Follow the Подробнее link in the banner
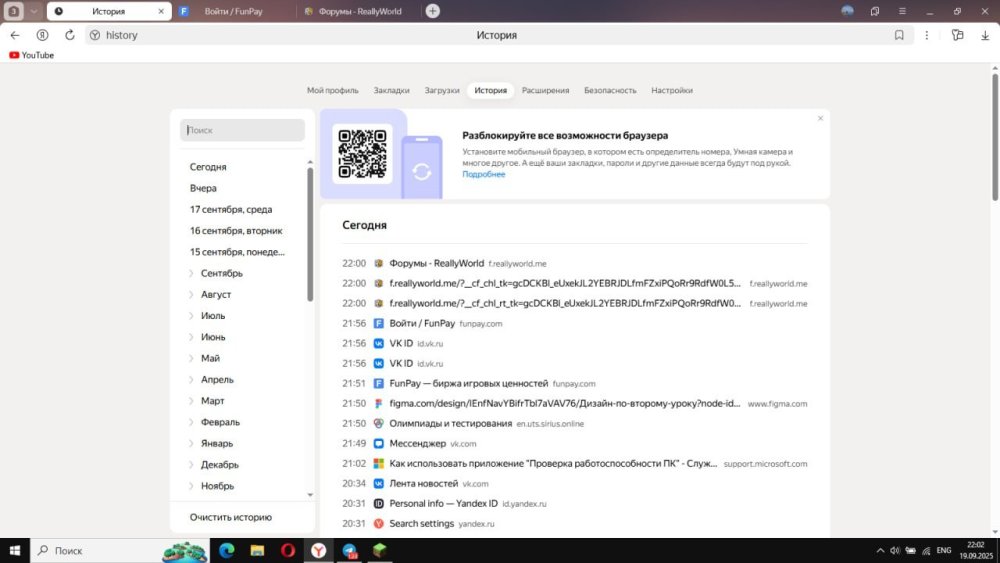1000x563 pixels. pos(483,174)
